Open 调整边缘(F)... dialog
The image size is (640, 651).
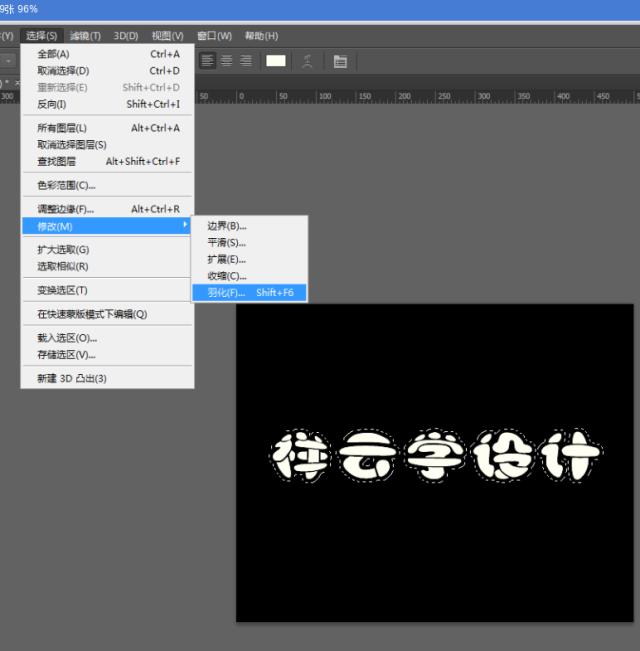tap(107, 209)
